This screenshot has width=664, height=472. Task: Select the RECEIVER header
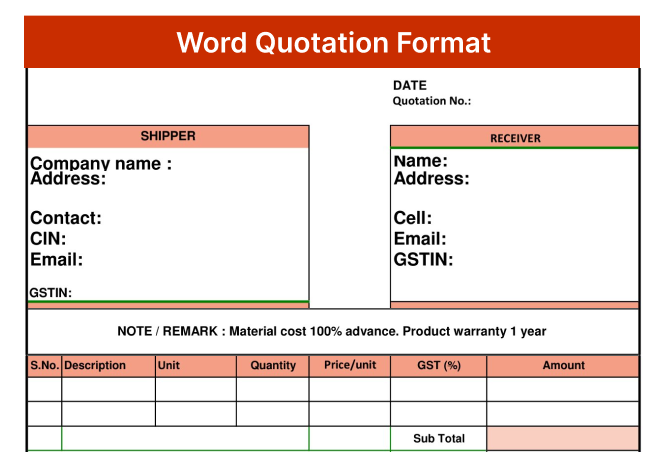pos(515,137)
